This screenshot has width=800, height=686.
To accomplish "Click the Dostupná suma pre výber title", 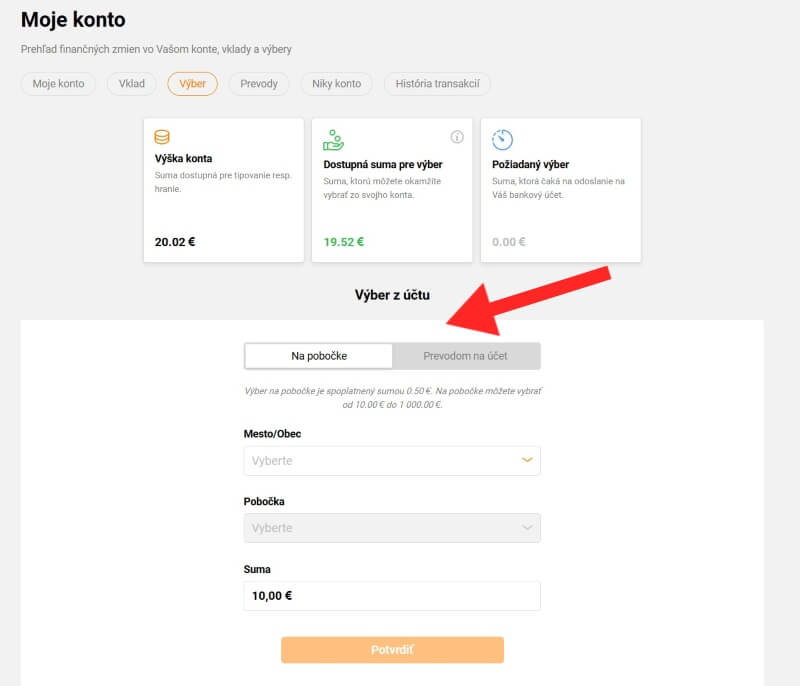I will pos(383,165).
